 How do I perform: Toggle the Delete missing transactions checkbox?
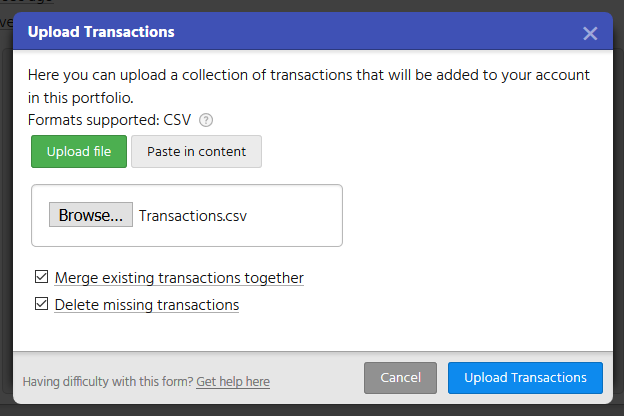[41, 304]
